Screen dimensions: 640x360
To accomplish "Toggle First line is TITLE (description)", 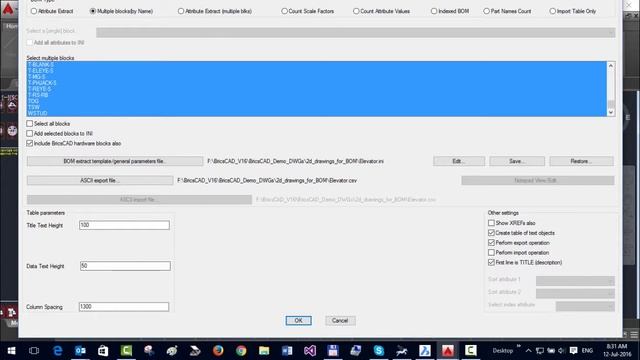I will 491,262.
